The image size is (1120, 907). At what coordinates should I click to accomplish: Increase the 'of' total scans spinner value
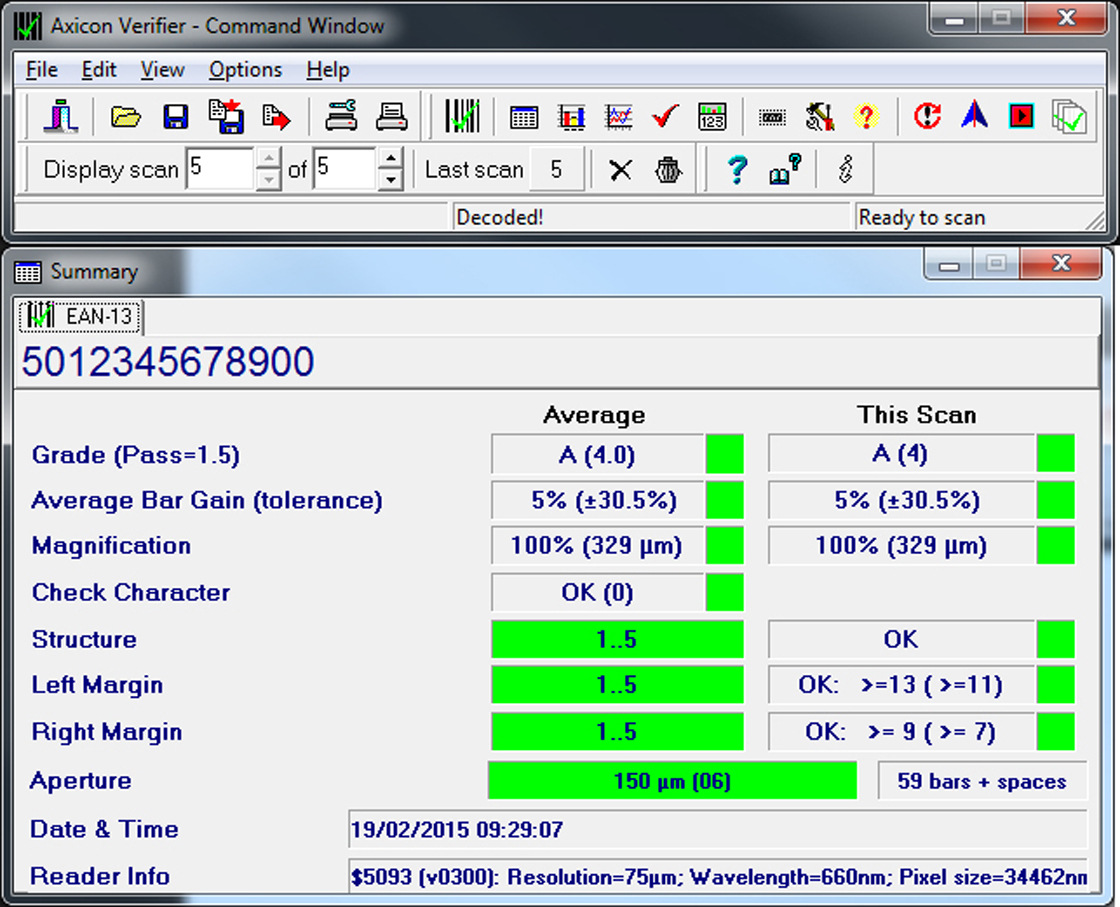[391, 159]
